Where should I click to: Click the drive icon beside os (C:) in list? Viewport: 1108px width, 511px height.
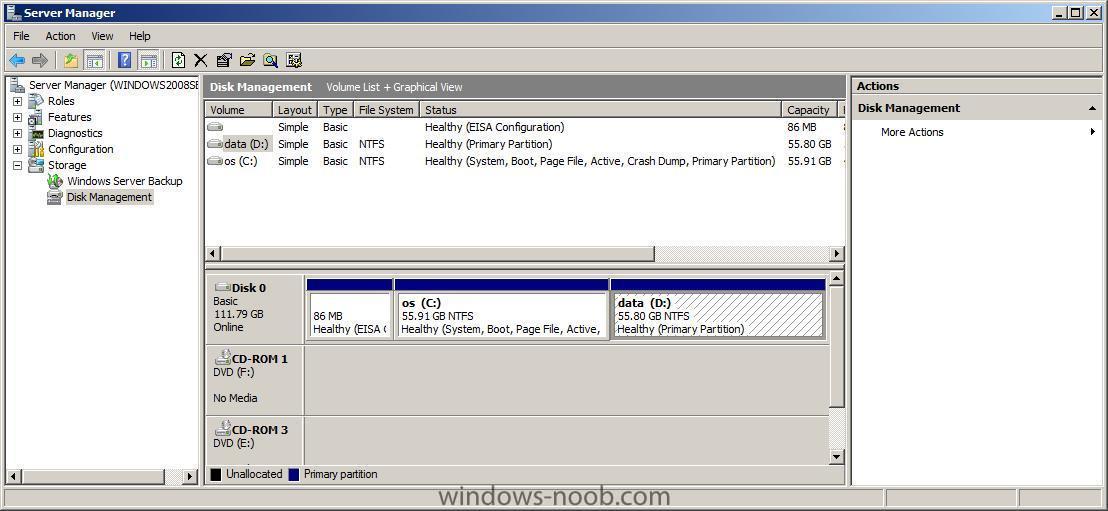point(215,161)
